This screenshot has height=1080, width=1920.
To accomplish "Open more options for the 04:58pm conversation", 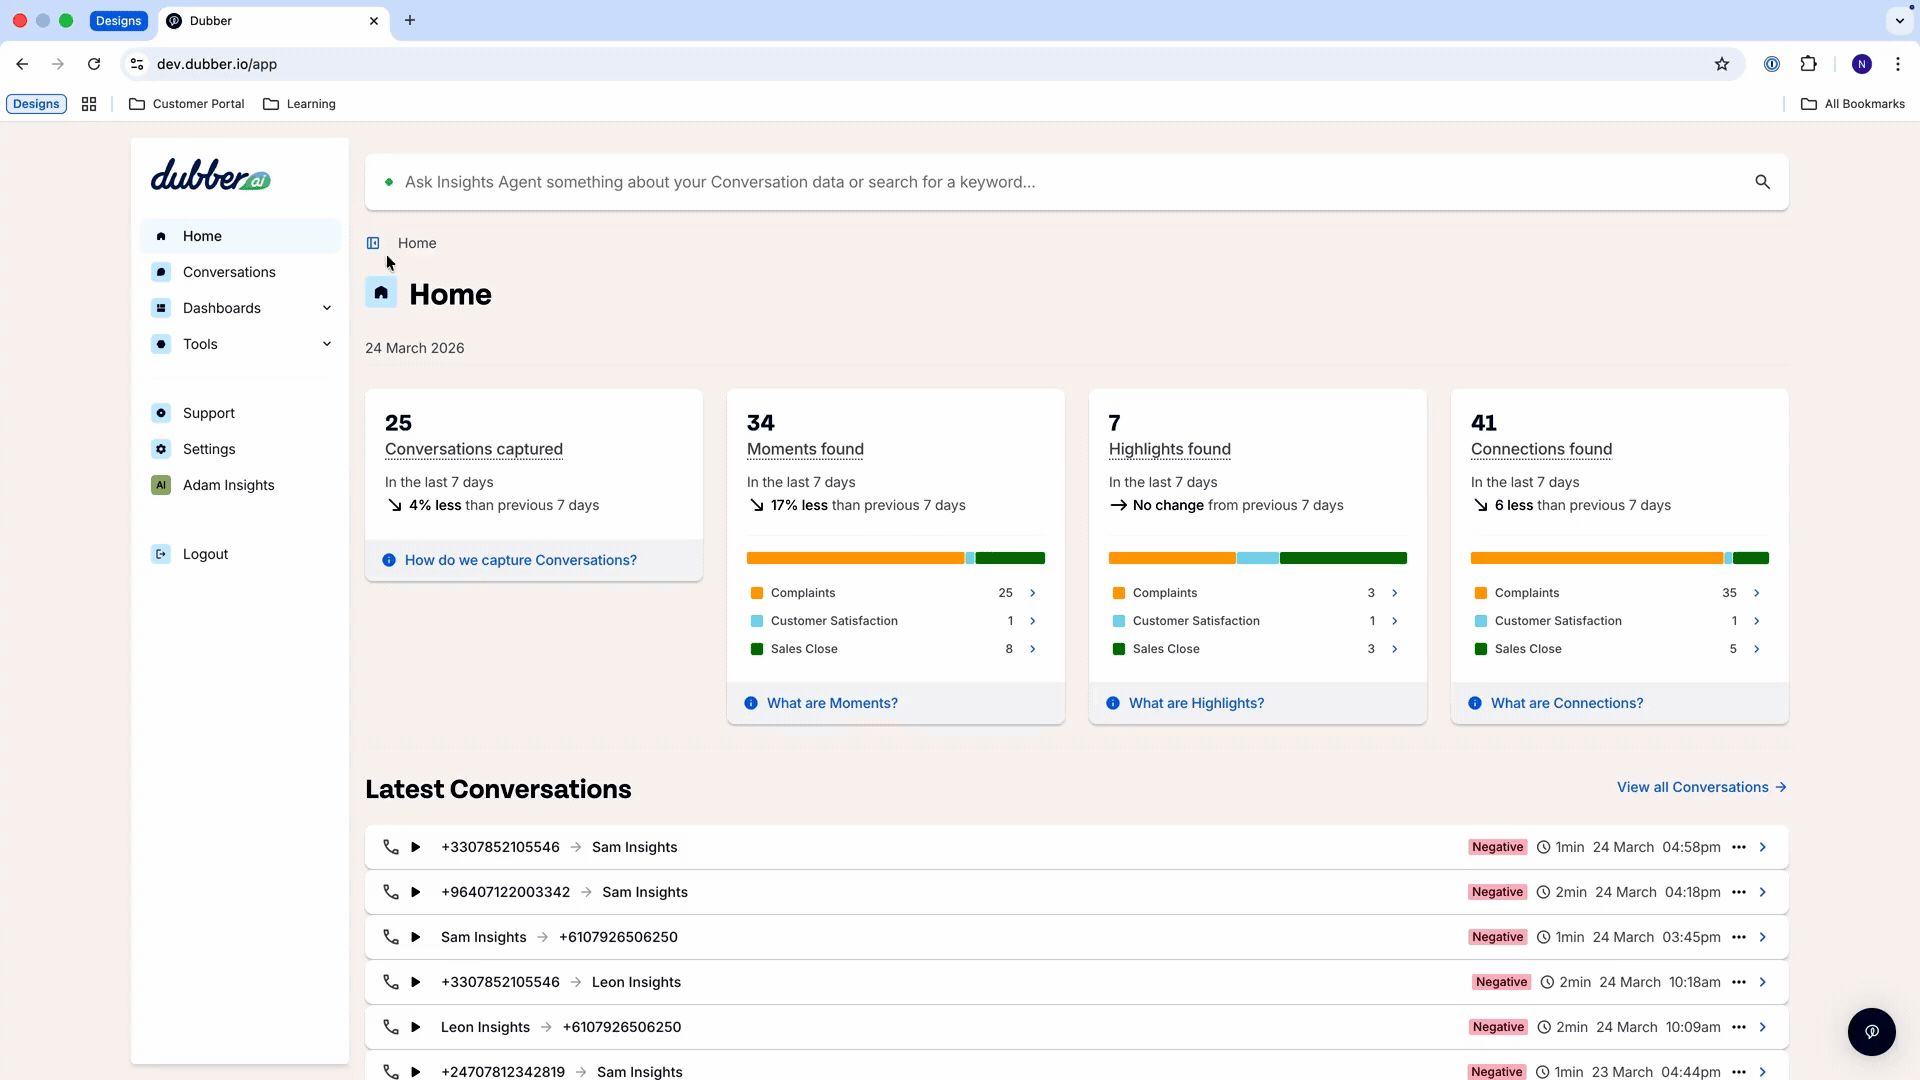I will 1739,847.
